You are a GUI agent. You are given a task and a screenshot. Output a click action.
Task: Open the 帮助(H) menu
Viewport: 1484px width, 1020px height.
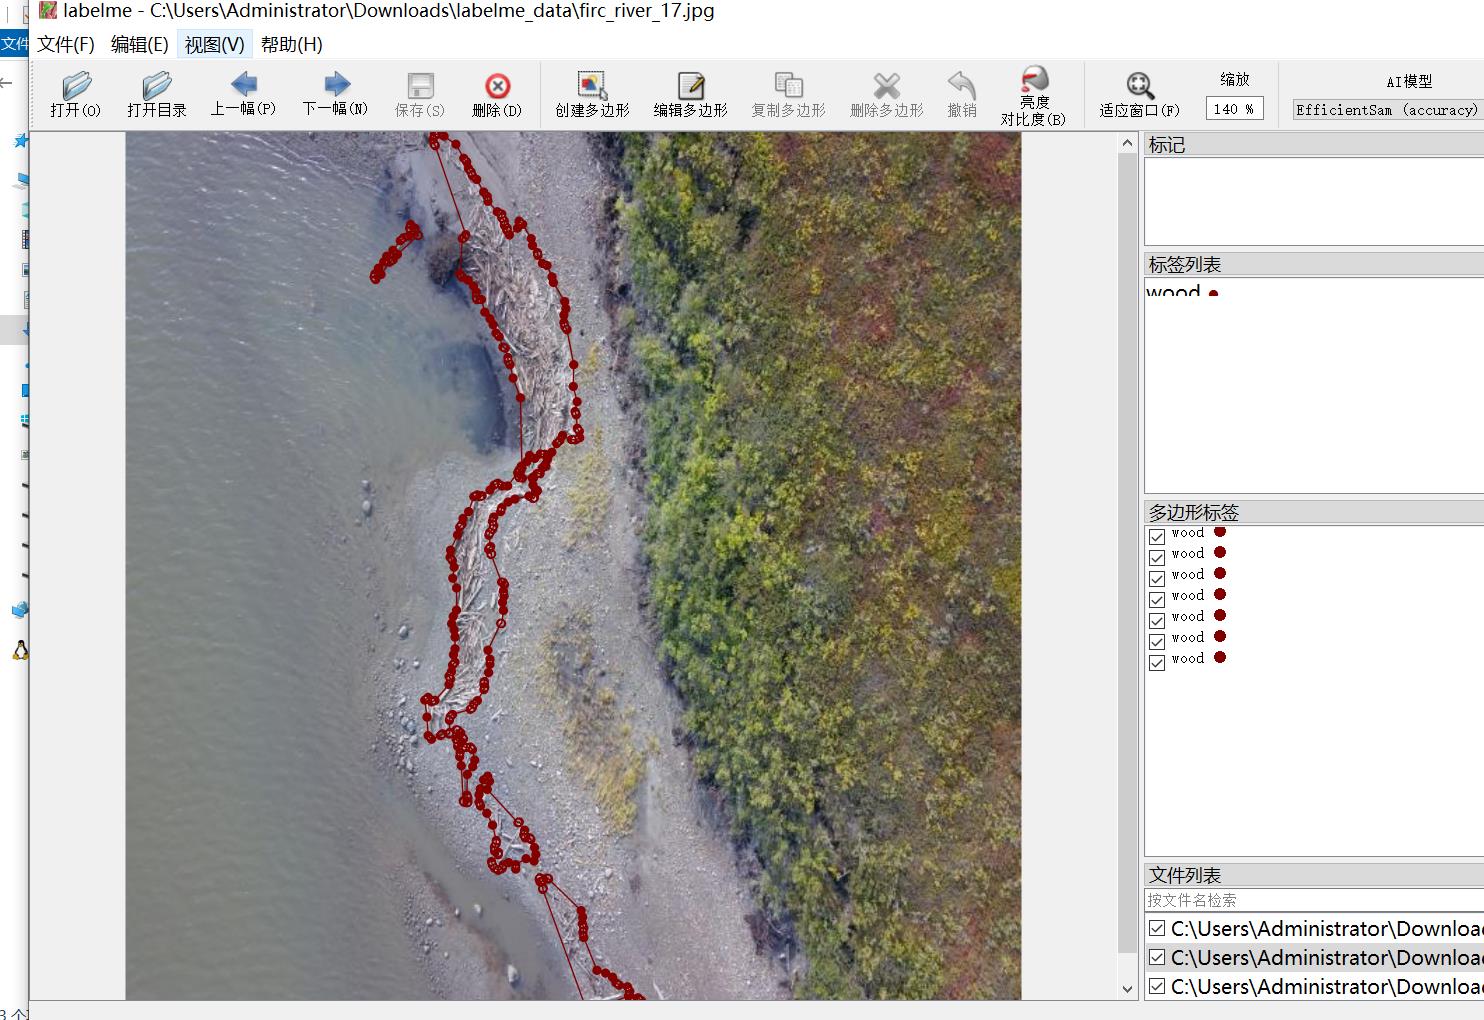291,44
